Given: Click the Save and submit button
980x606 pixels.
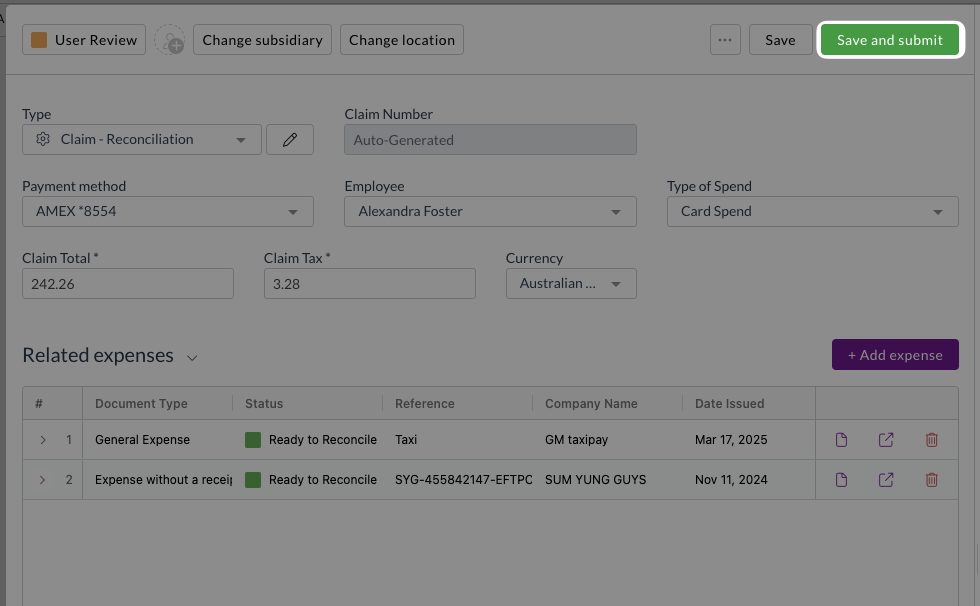Looking at the screenshot, I should (890, 40).
